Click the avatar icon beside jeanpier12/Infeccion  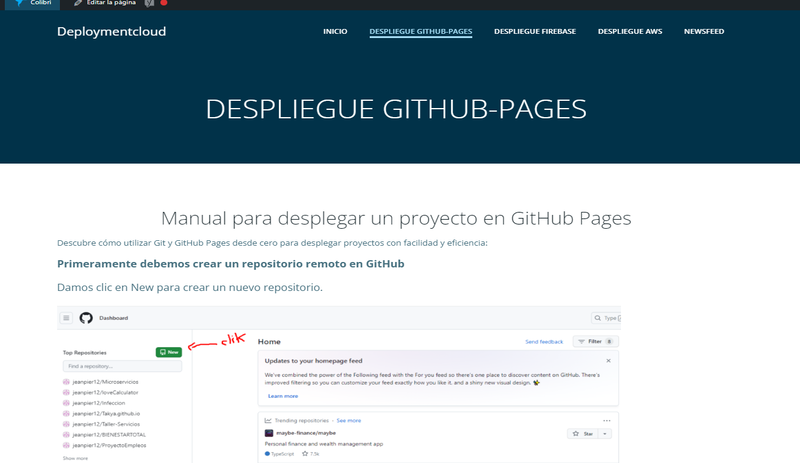point(66,403)
